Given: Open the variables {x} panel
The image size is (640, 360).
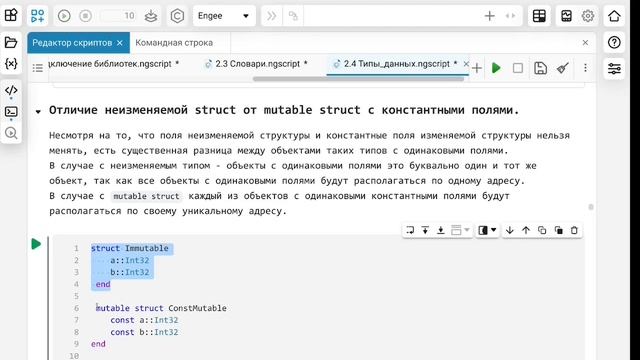Looking at the screenshot, I should [11, 64].
